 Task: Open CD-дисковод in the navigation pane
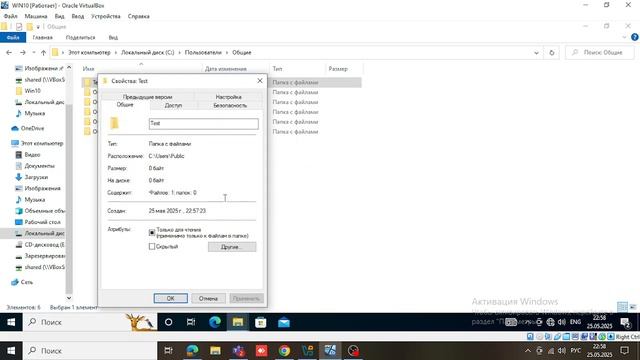[44, 245]
